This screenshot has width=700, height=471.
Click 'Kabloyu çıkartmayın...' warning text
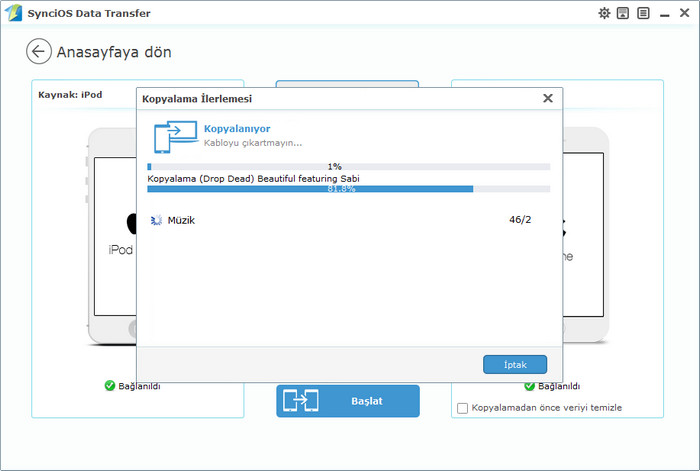pyautogui.click(x=253, y=143)
